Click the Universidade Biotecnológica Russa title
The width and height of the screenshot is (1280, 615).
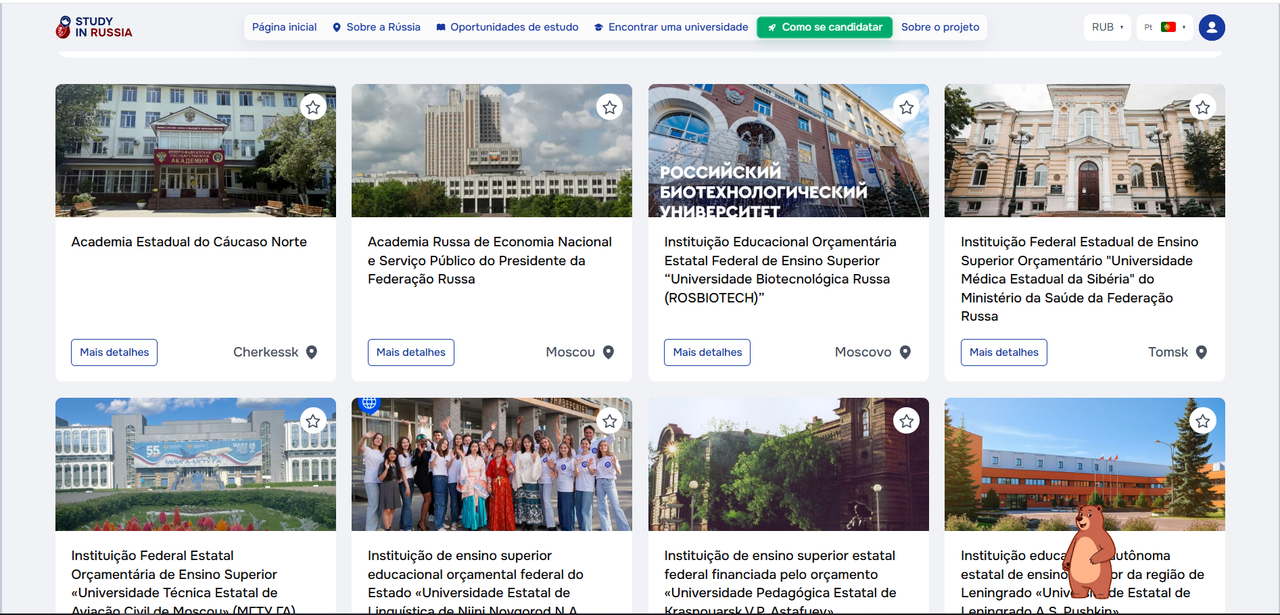pos(780,270)
